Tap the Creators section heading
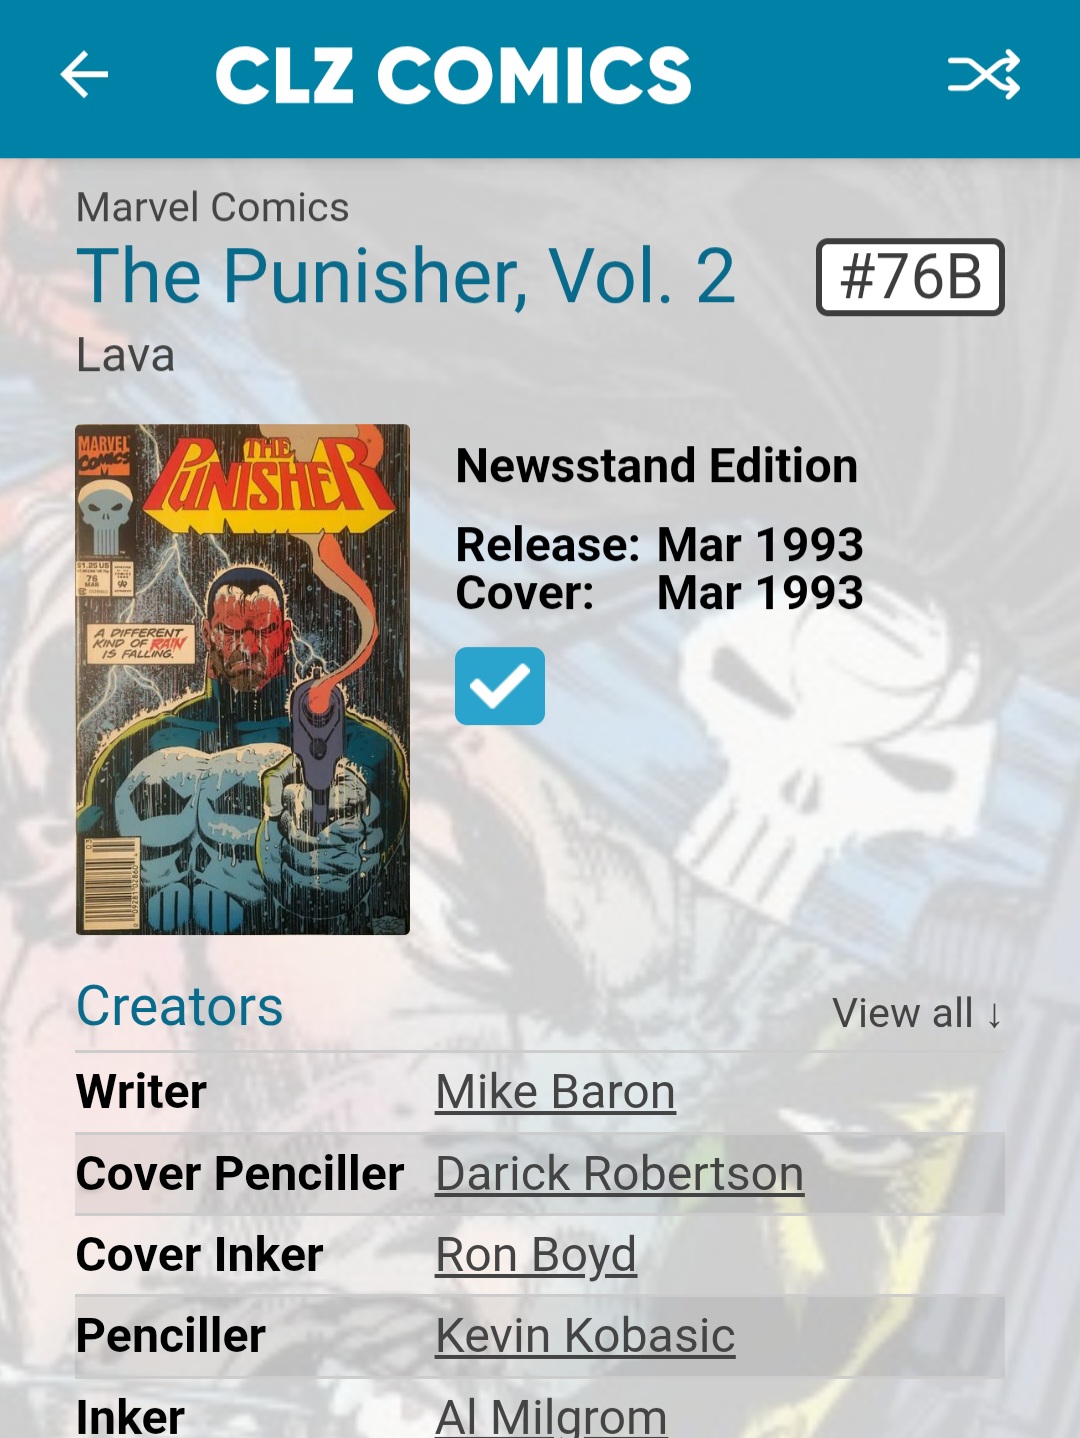Image resolution: width=1080 pixels, height=1438 pixels. (x=180, y=1006)
